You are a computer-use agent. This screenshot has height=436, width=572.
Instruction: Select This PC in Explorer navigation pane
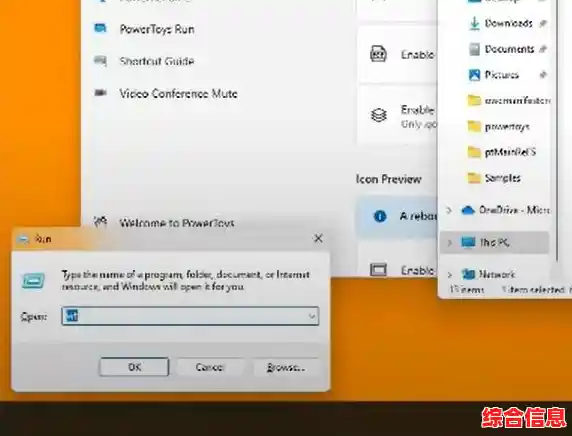tap(494, 242)
